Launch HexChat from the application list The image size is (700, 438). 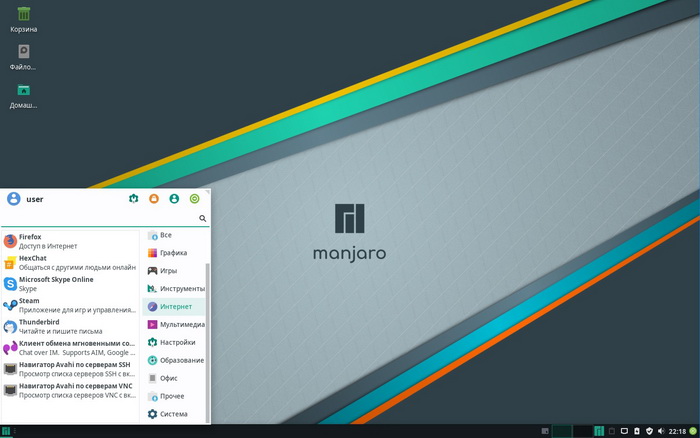click(70, 263)
